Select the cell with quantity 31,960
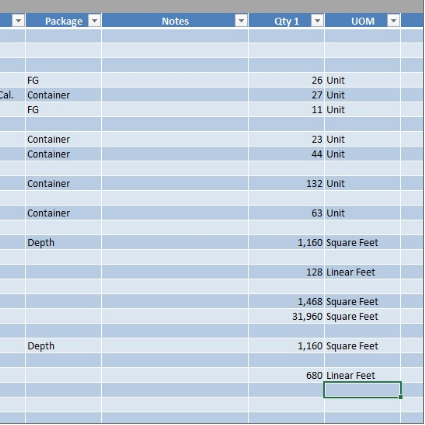Screen dimensions: 425x425 pyautogui.click(x=286, y=316)
